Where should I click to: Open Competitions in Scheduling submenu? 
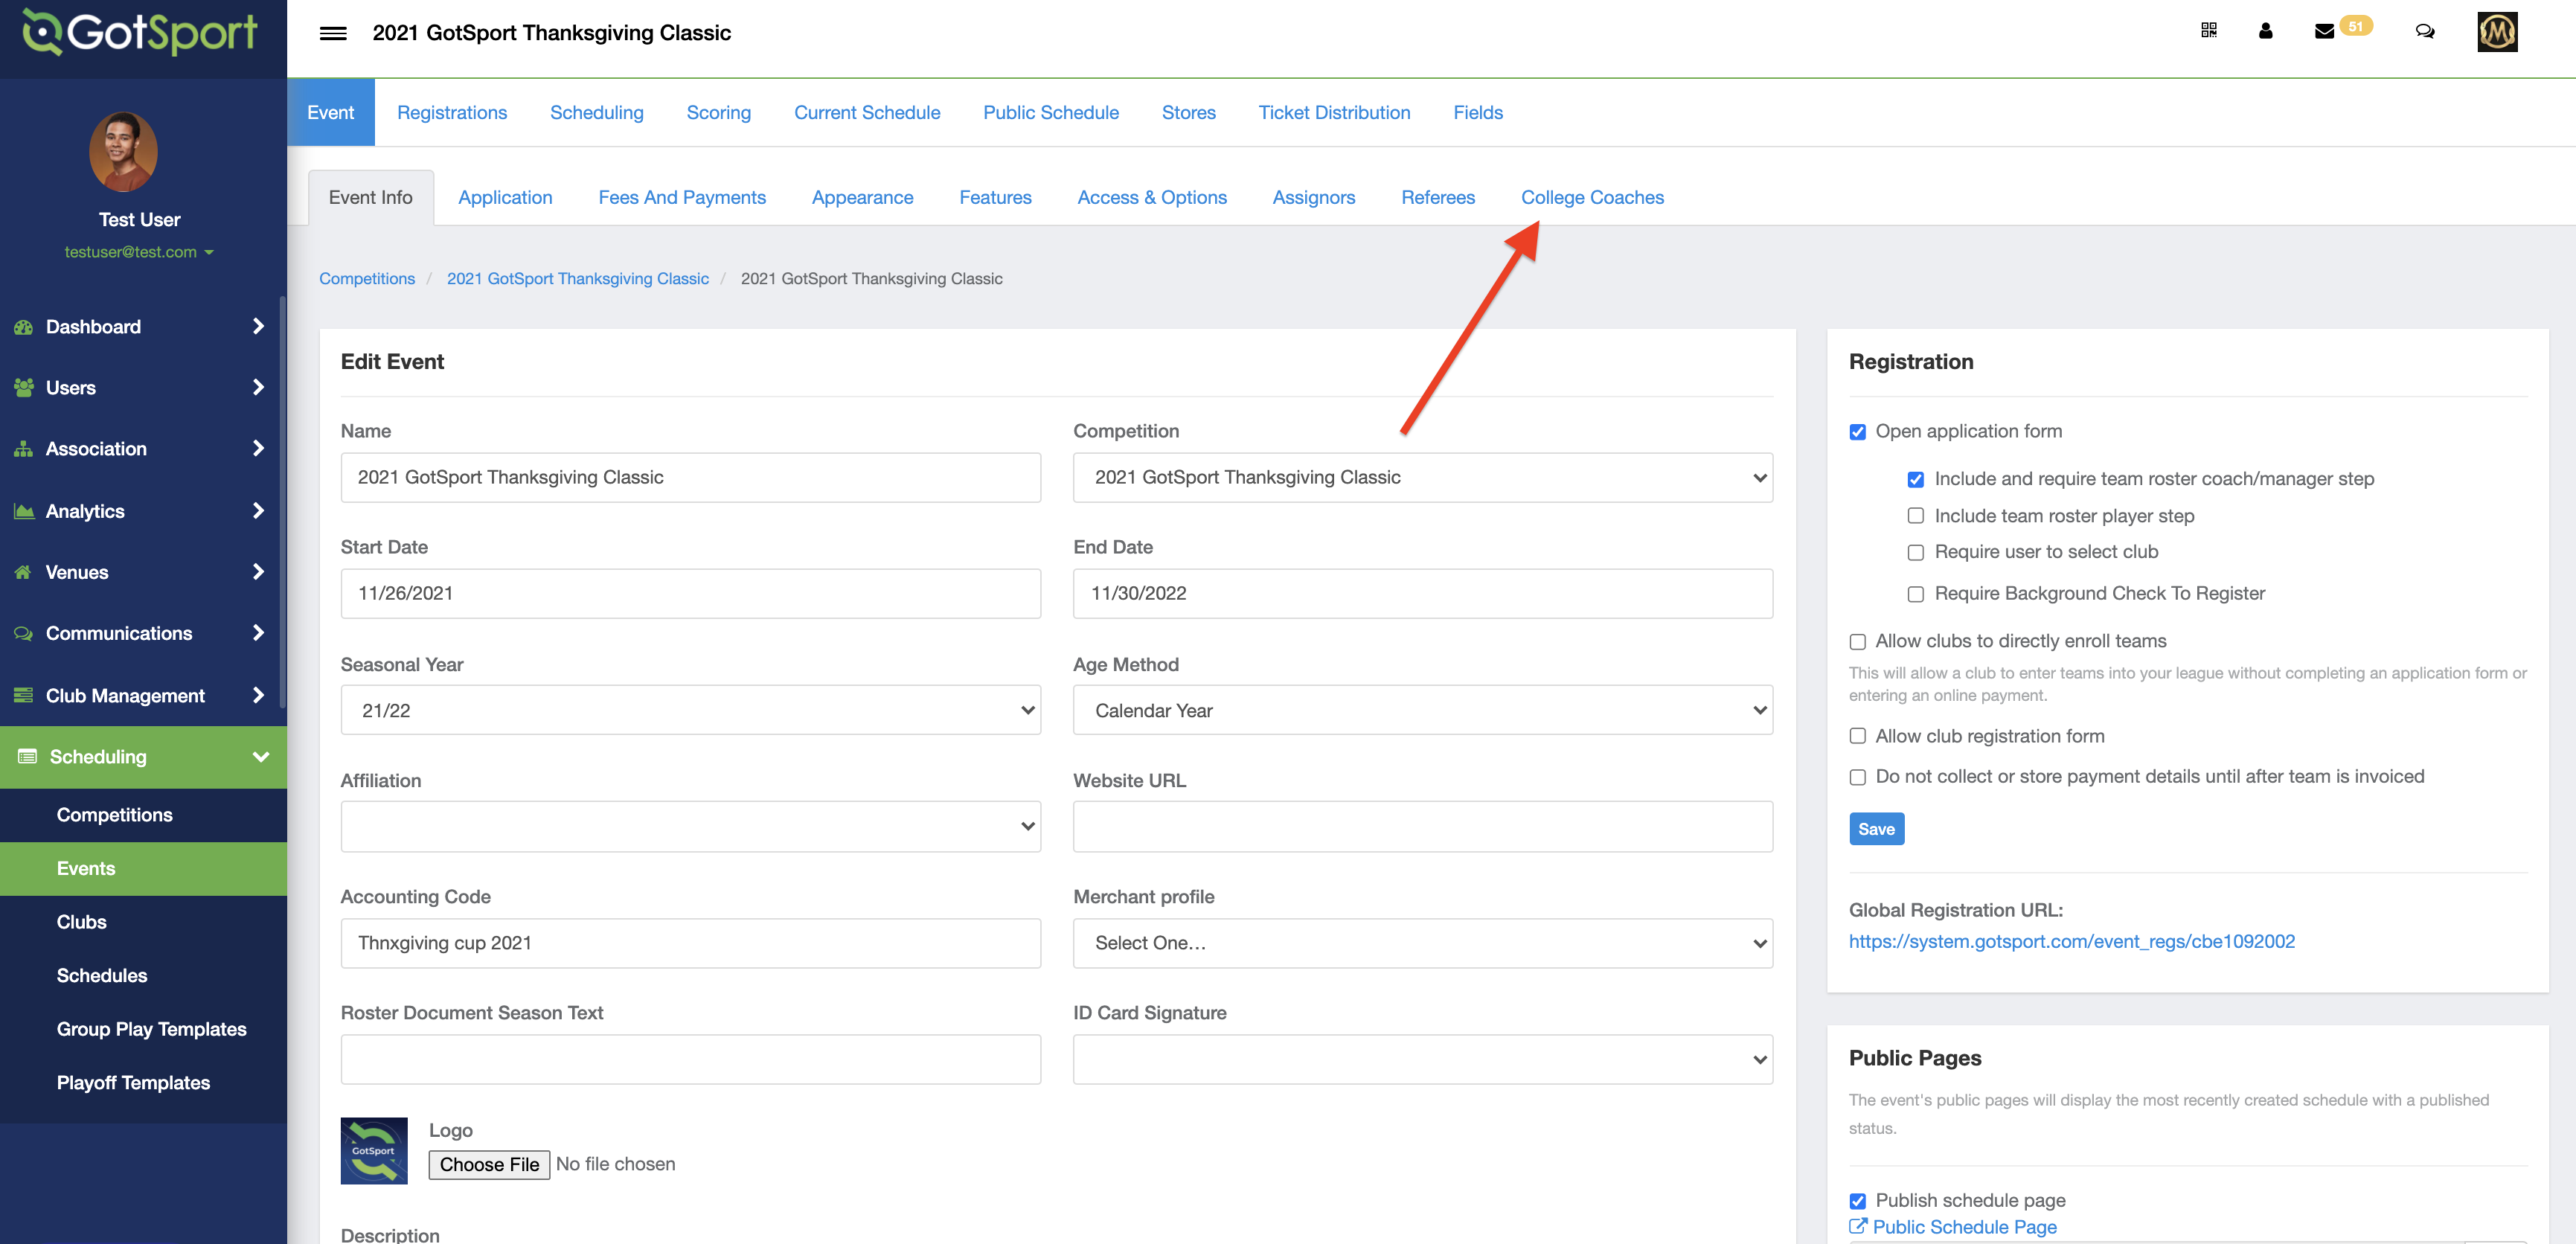[x=115, y=815]
